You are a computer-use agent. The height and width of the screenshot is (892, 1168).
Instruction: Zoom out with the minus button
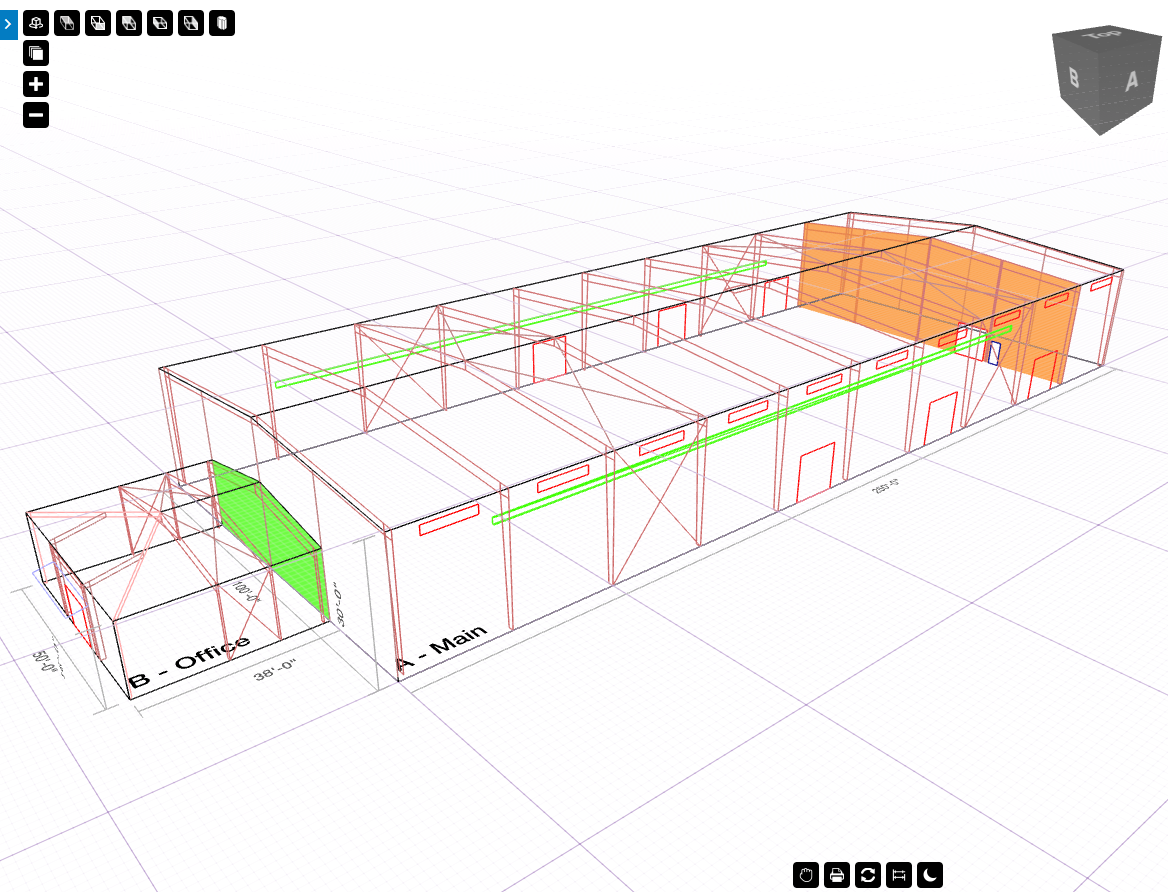tap(36, 116)
